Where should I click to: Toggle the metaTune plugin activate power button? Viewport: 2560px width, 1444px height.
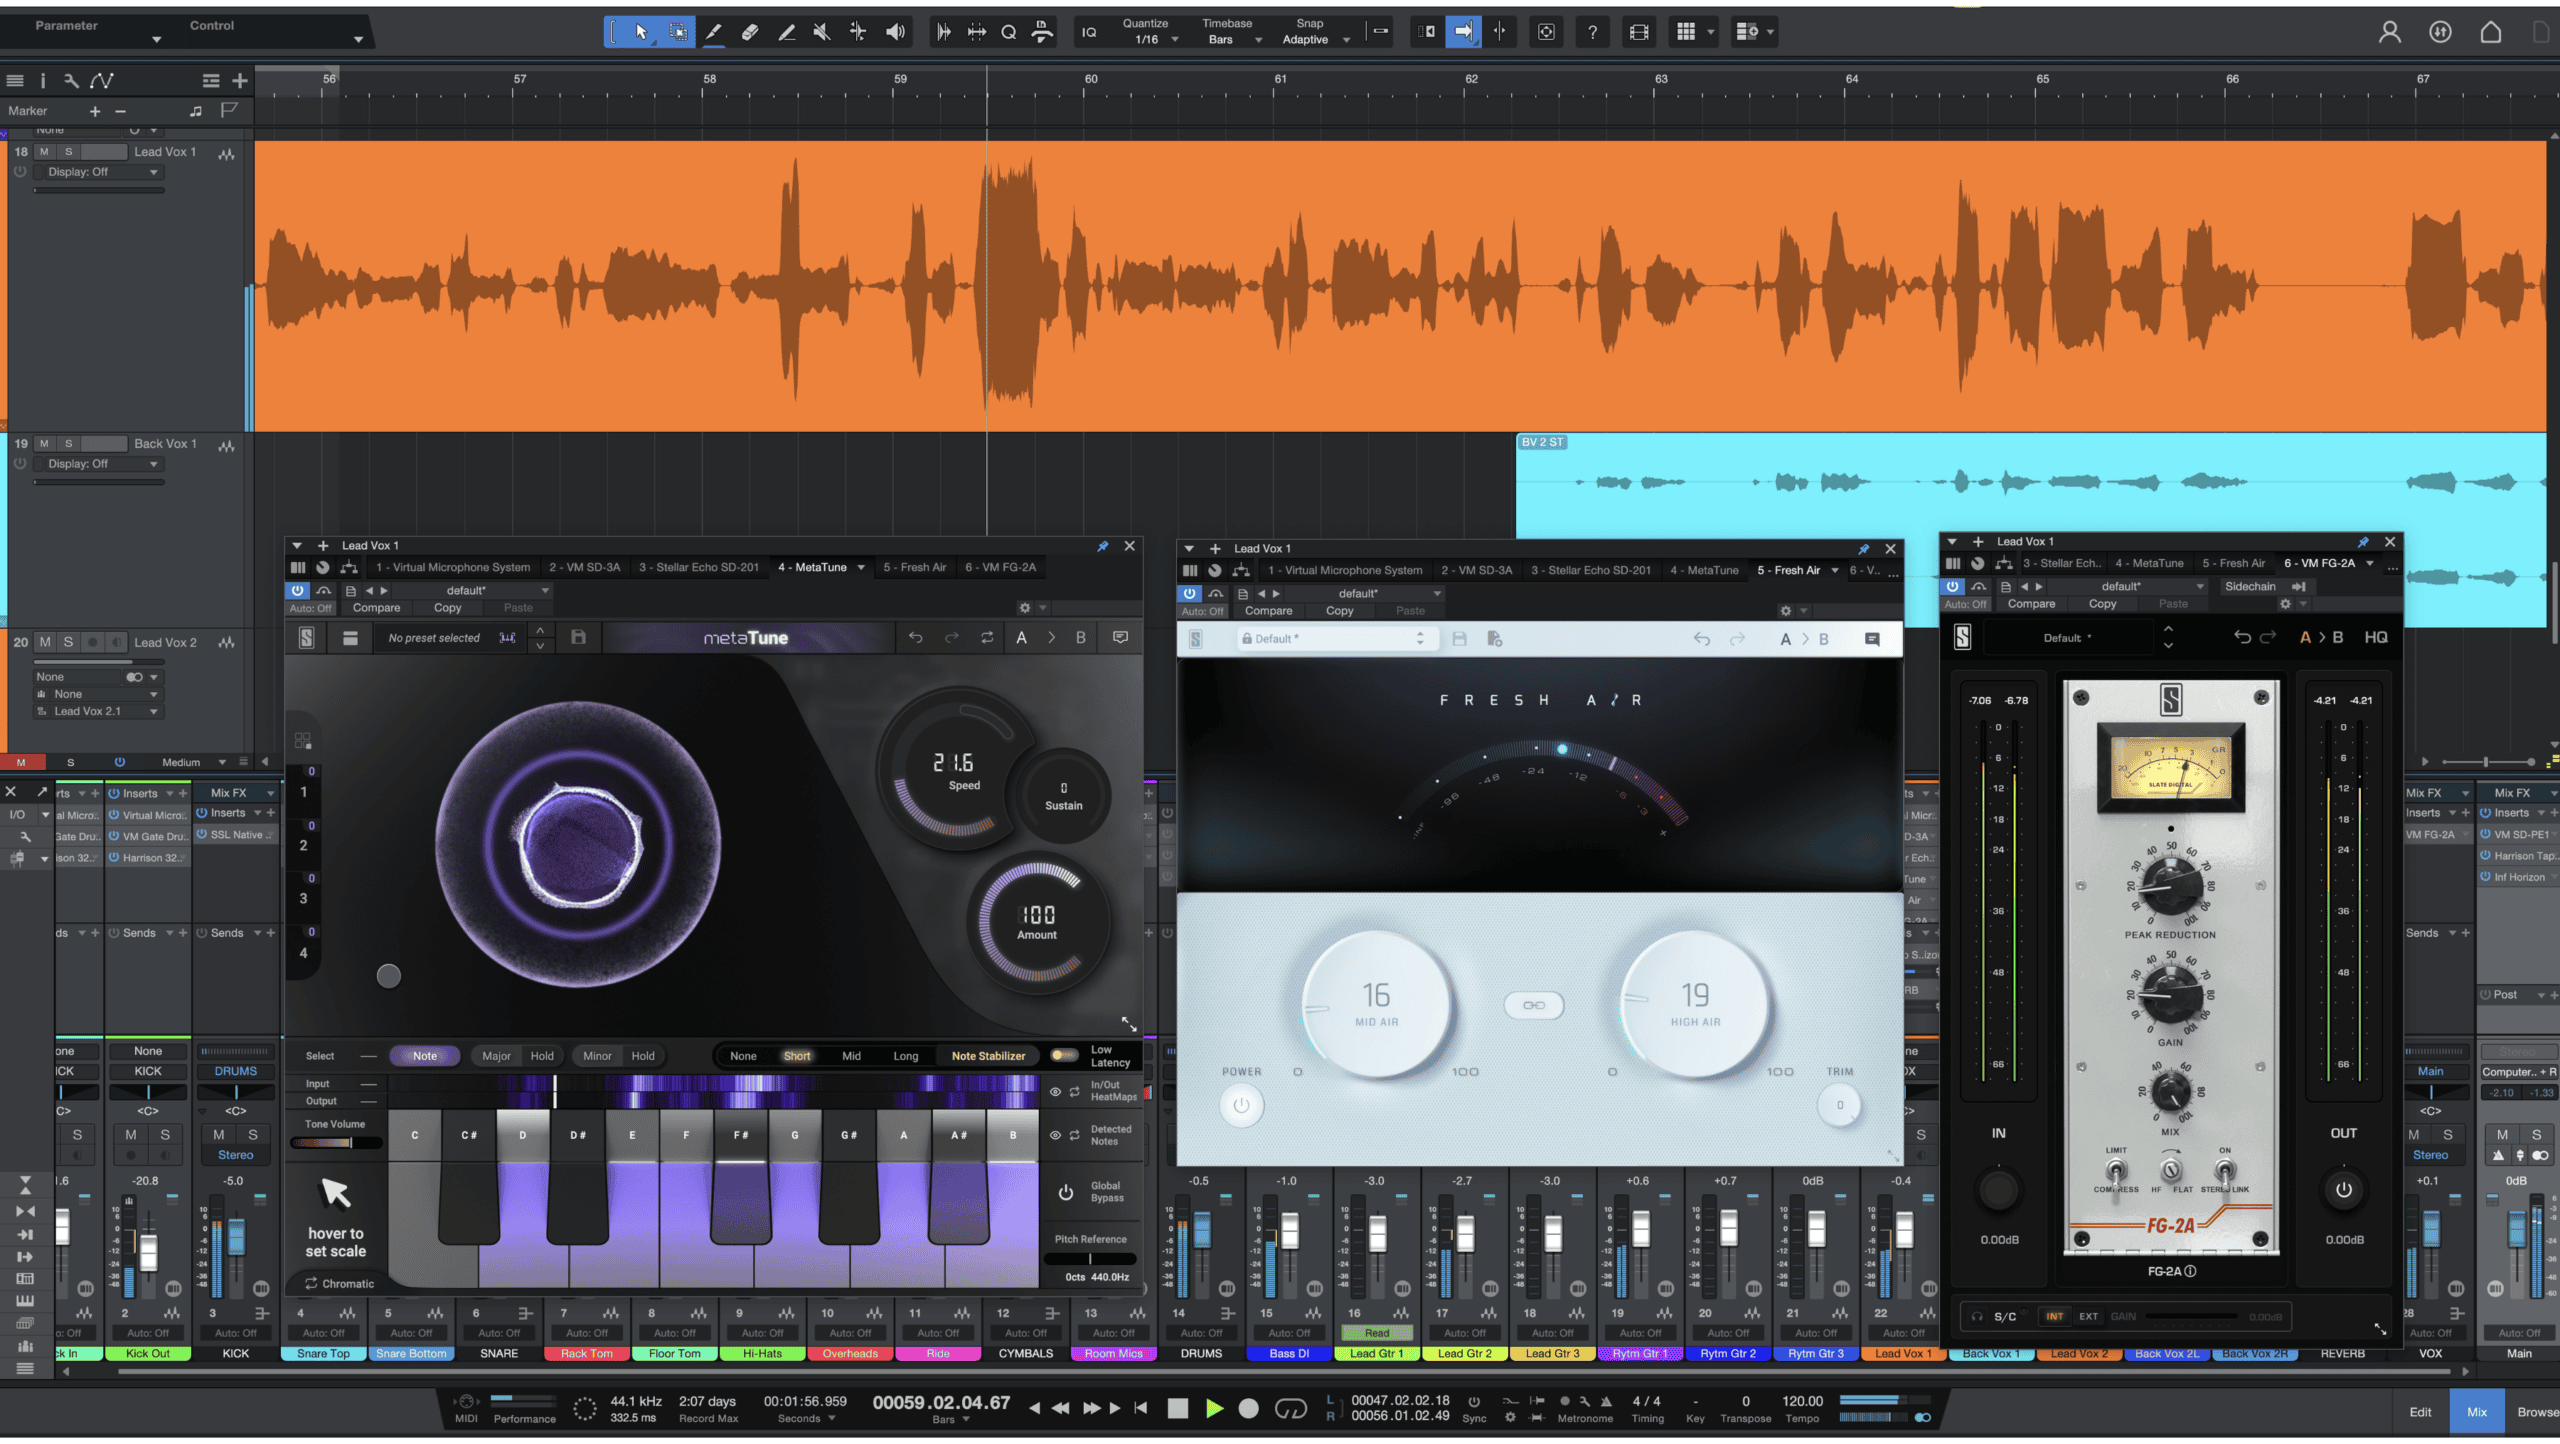pyautogui.click(x=297, y=590)
